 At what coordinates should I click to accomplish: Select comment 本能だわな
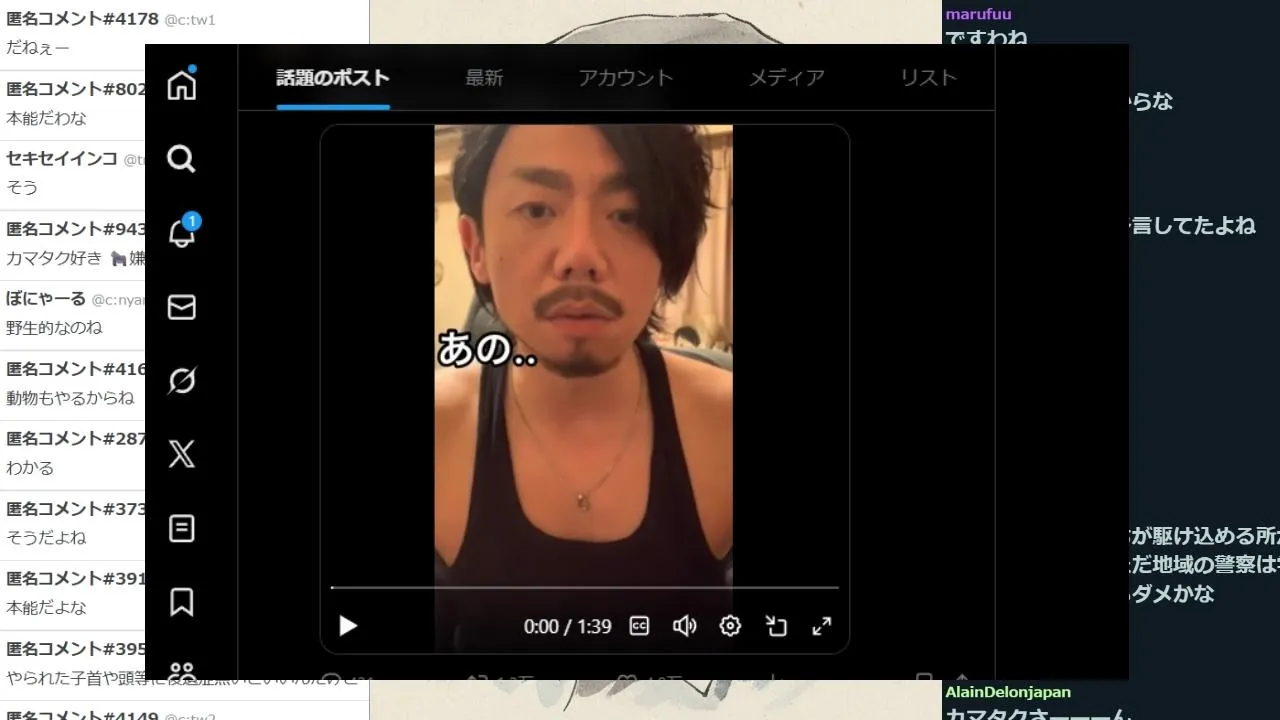click(x=47, y=118)
